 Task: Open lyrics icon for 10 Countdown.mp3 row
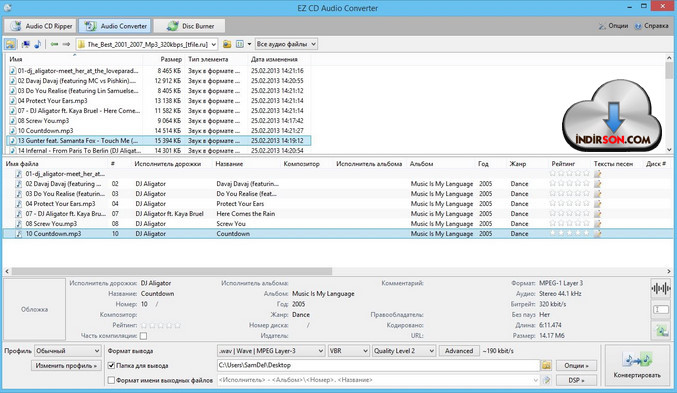click(x=598, y=234)
